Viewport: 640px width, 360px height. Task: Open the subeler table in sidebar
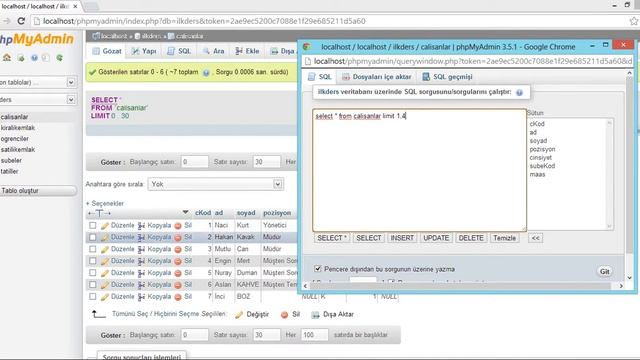pos(11,160)
